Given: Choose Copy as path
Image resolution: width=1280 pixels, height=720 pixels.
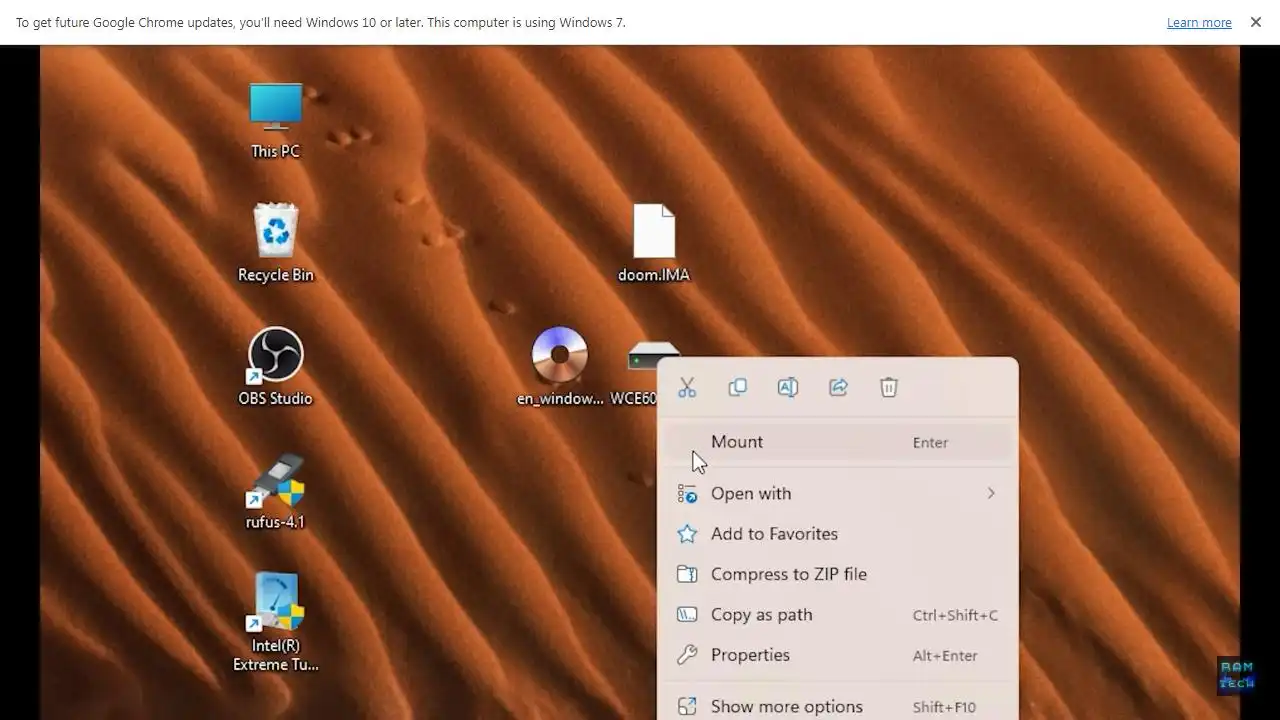Looking at the screenshot, I should [838, 615].
